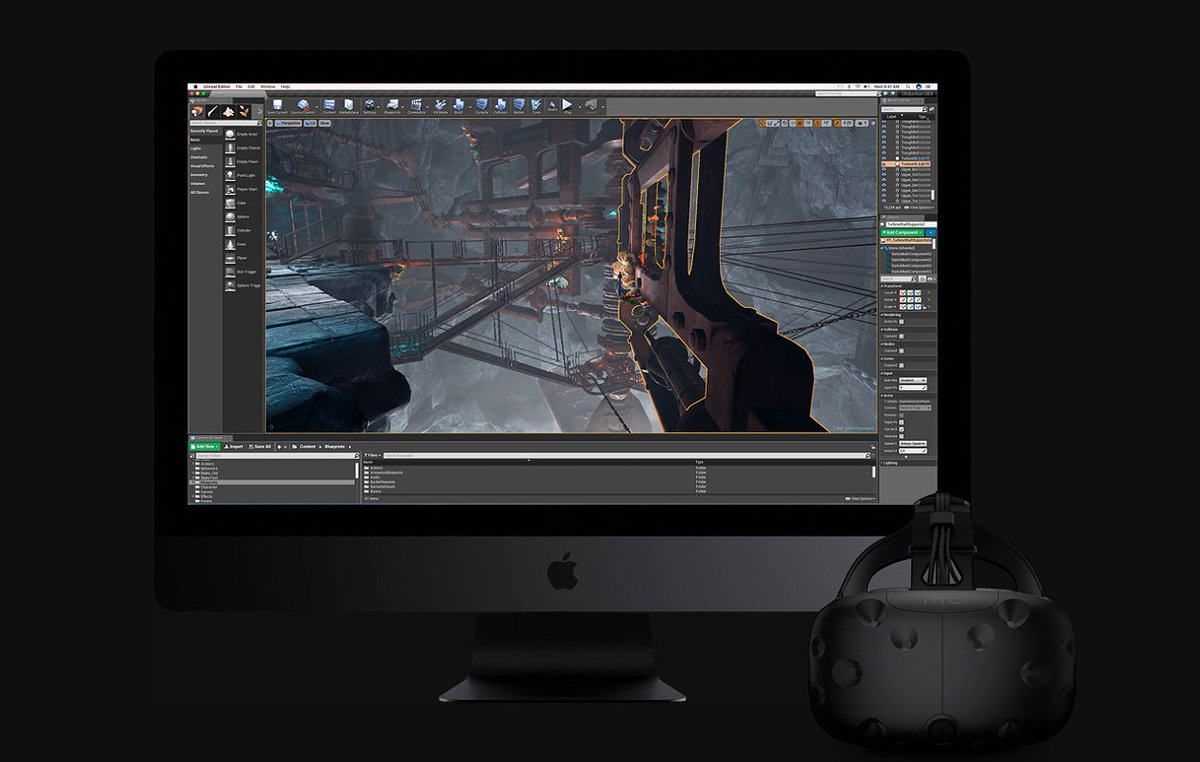
Task: Open the Content browser toolbar icon
Action: (329, 106)
